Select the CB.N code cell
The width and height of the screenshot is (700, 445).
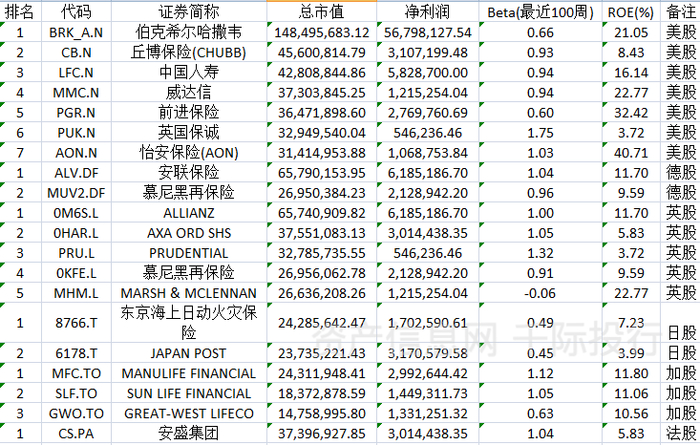click(x=76, y=52)
